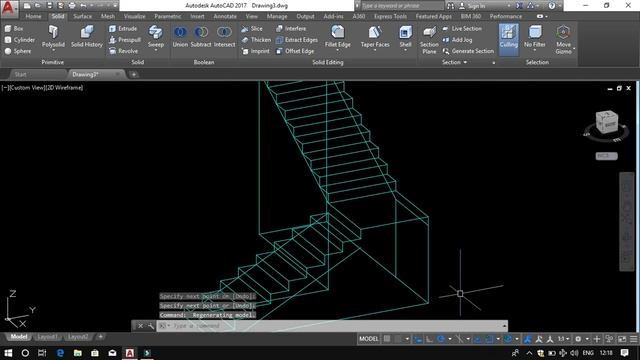Switch to the Visualize ribbon tab
The width and height of the screenshot is (640, 360).
coord(134,16)
